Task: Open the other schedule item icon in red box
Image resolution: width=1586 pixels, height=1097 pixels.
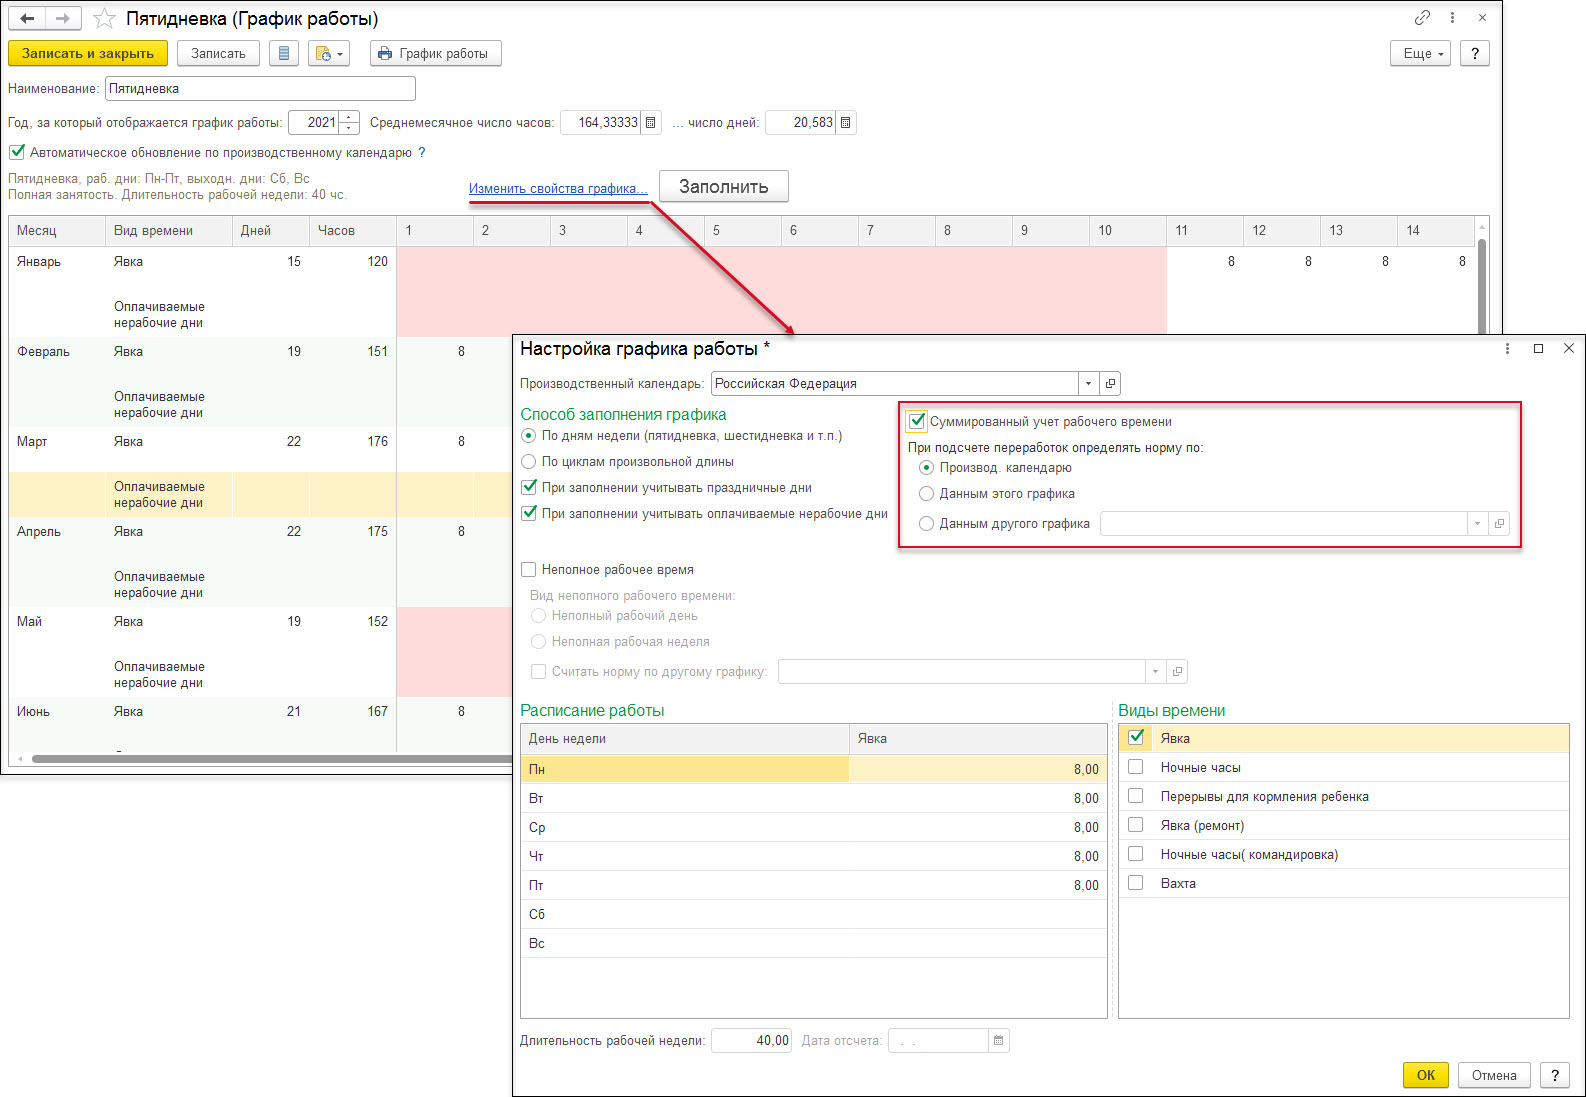Action: tap(1498, 524)
